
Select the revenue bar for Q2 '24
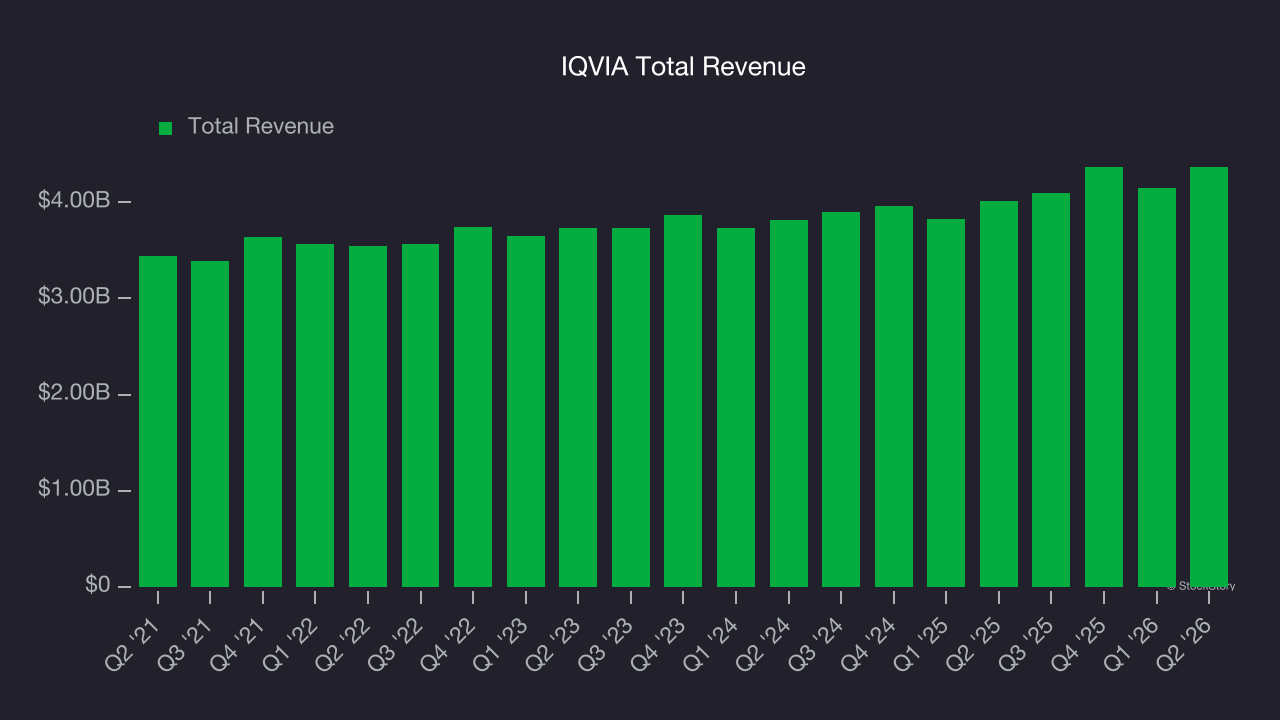tap(789, 403)
